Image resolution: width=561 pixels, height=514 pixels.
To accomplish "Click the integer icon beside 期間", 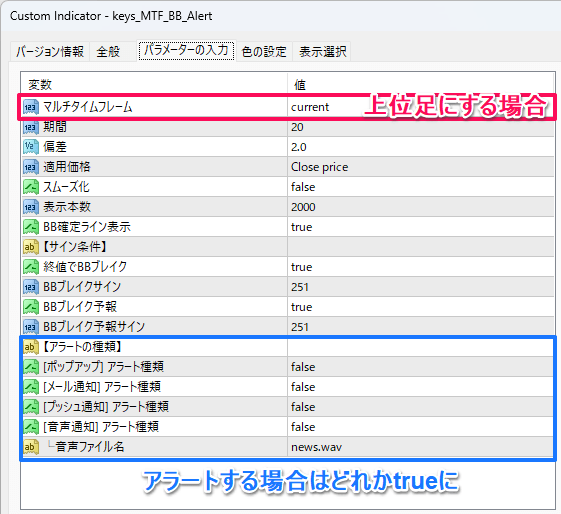I will pos(31,127).
